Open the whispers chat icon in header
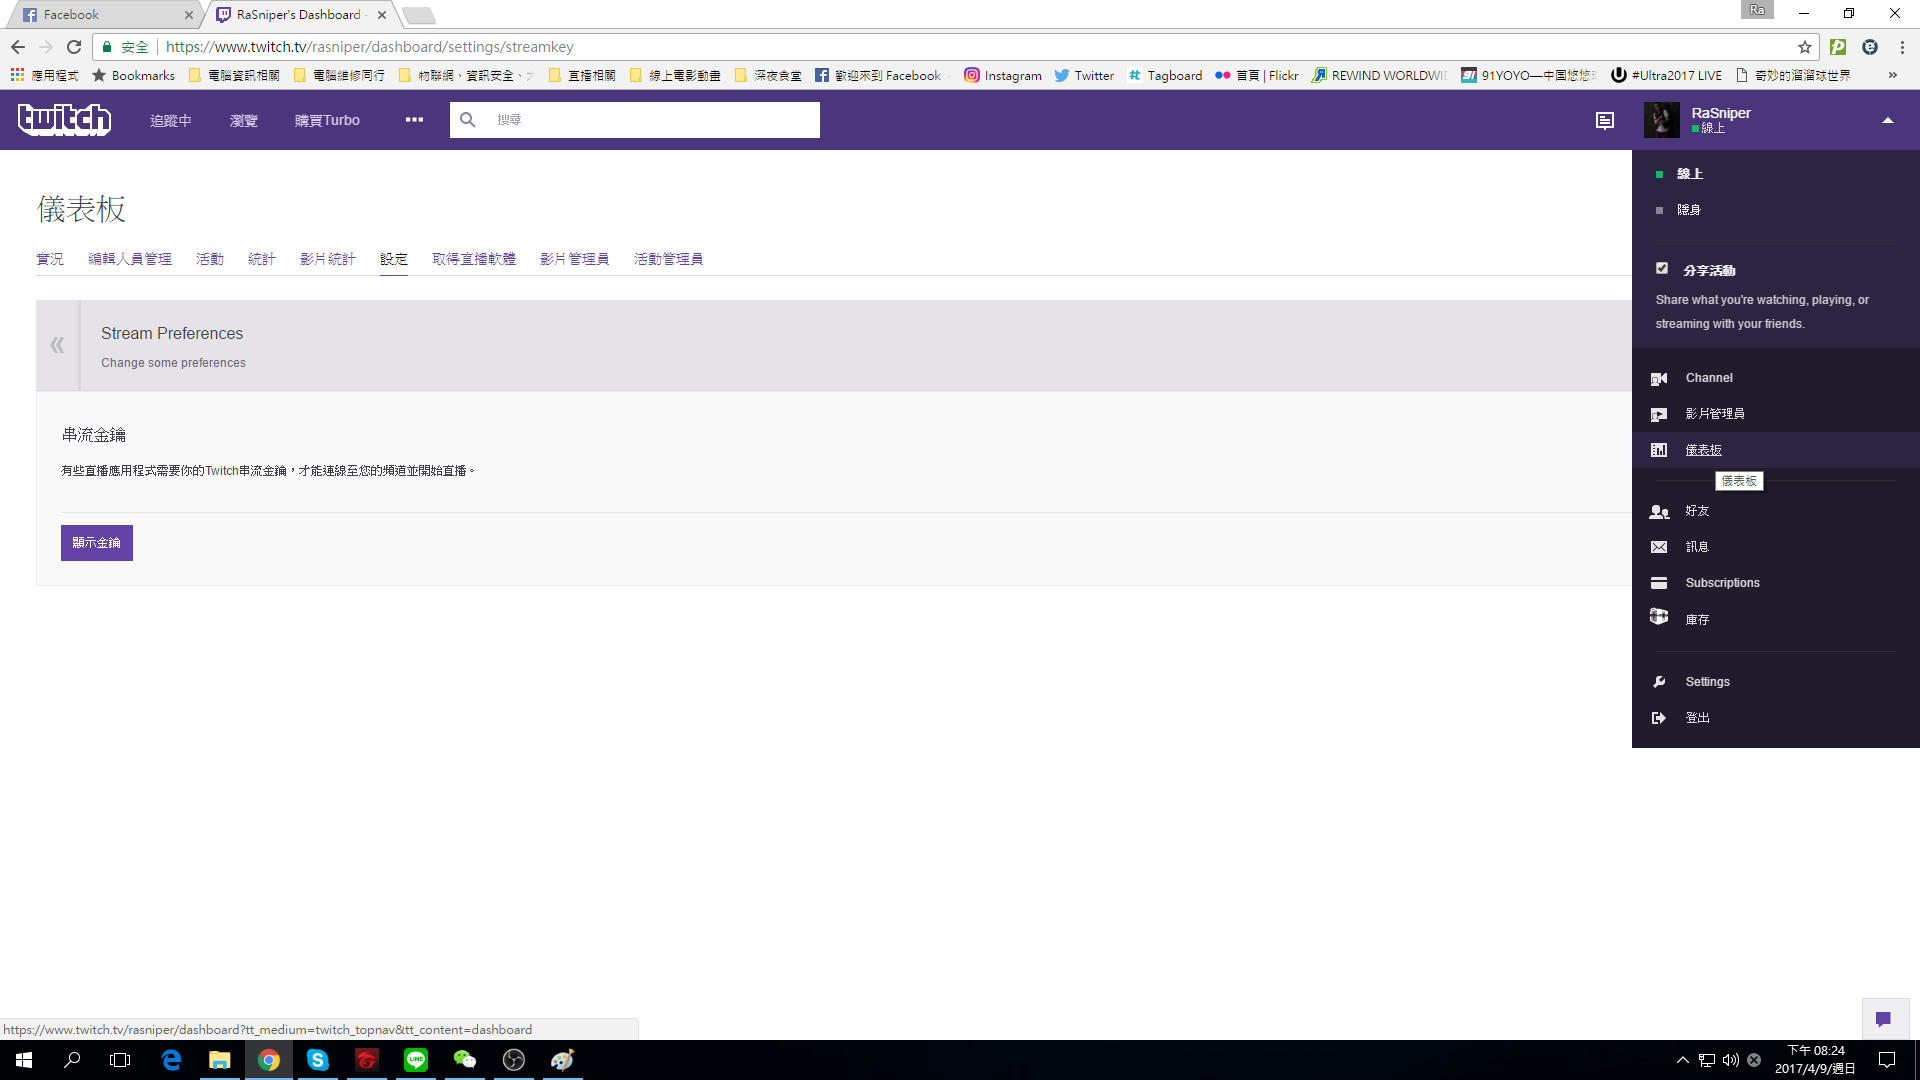 (x=1605, y=120)
